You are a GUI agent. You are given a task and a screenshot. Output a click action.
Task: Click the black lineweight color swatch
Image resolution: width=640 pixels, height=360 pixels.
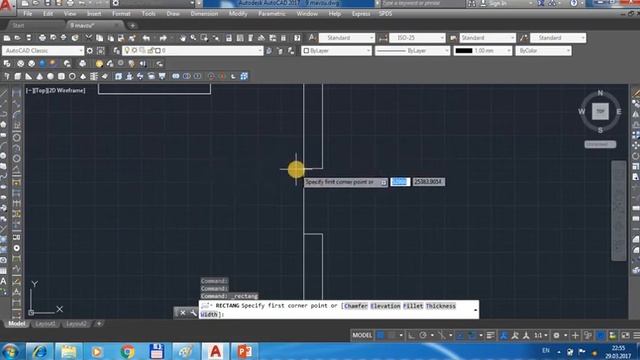464,51
